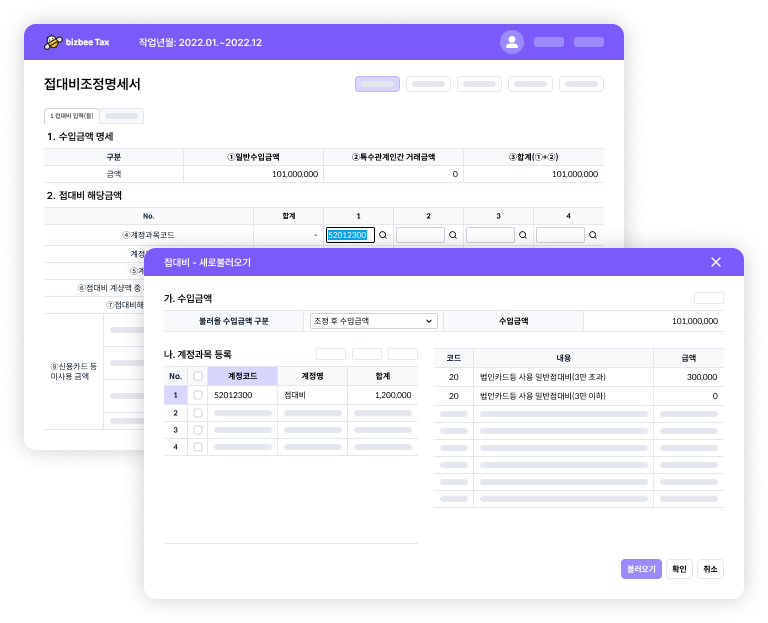Check the checkbox for row 1 접대비

[x=198, y=395]
